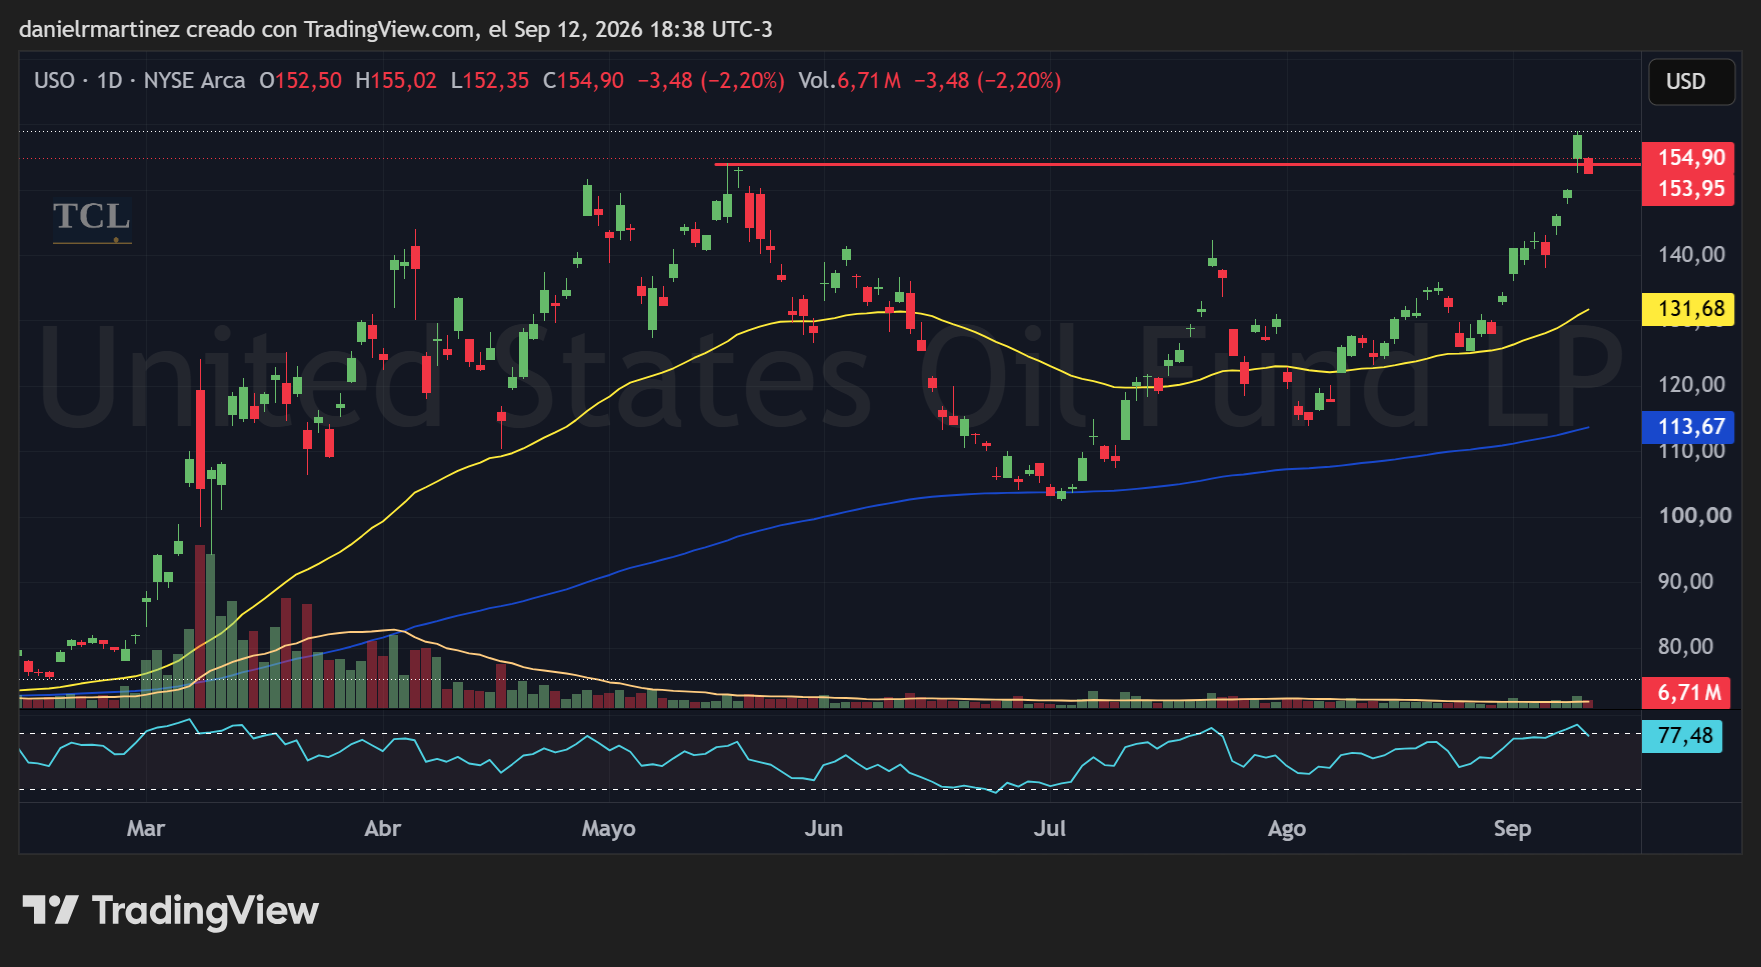Click the Mayo label on time axis

[x=608, y=829]
